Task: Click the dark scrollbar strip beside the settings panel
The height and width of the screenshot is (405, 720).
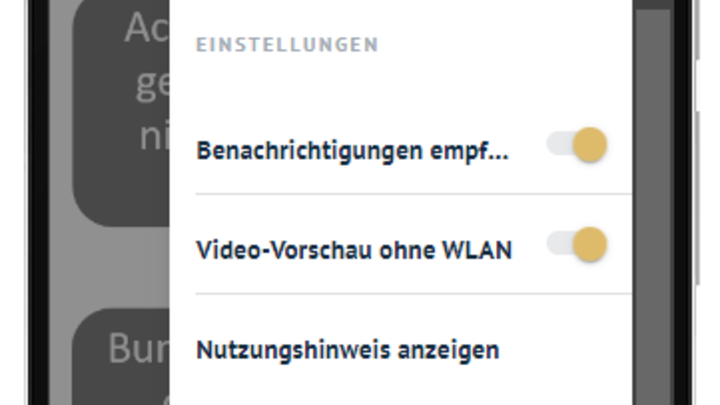Action: [x=652, y=207]
